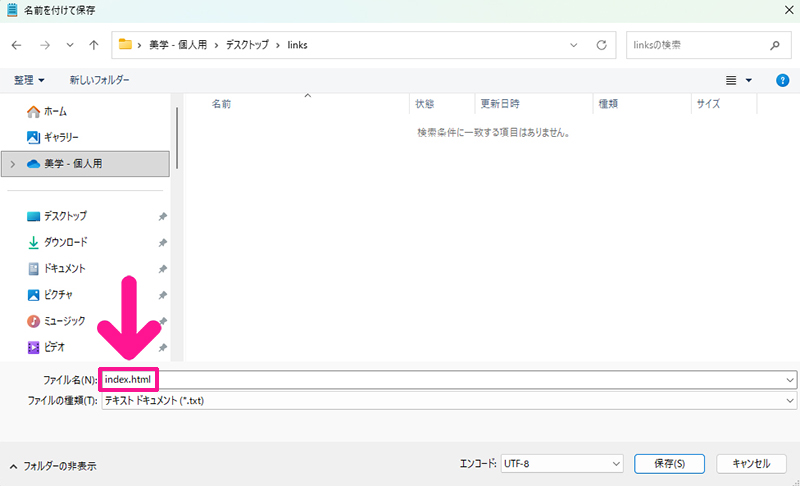Viewport: 800px width, 486px height.
Task: Click the refresh folder icon
Action: 601,45
